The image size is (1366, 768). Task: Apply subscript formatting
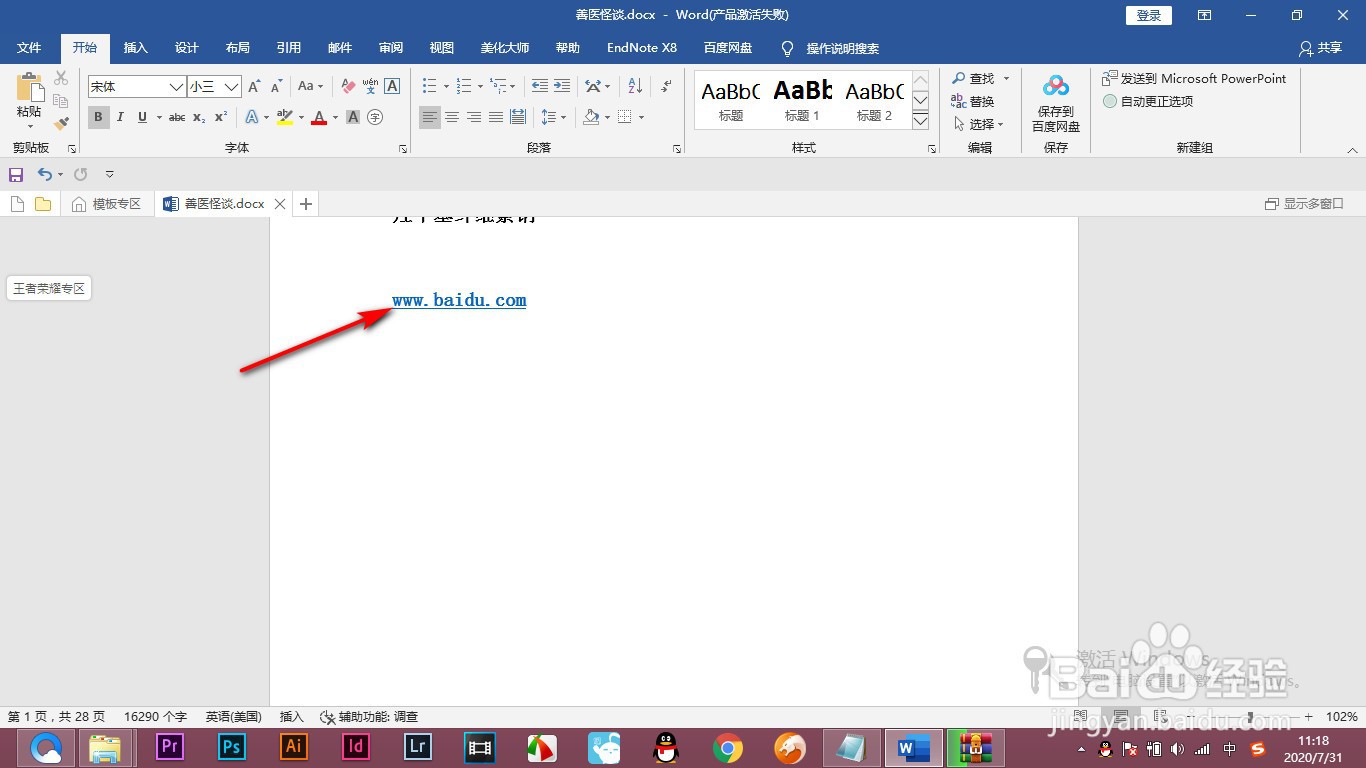pyautogui.click(x=199, y=117)
